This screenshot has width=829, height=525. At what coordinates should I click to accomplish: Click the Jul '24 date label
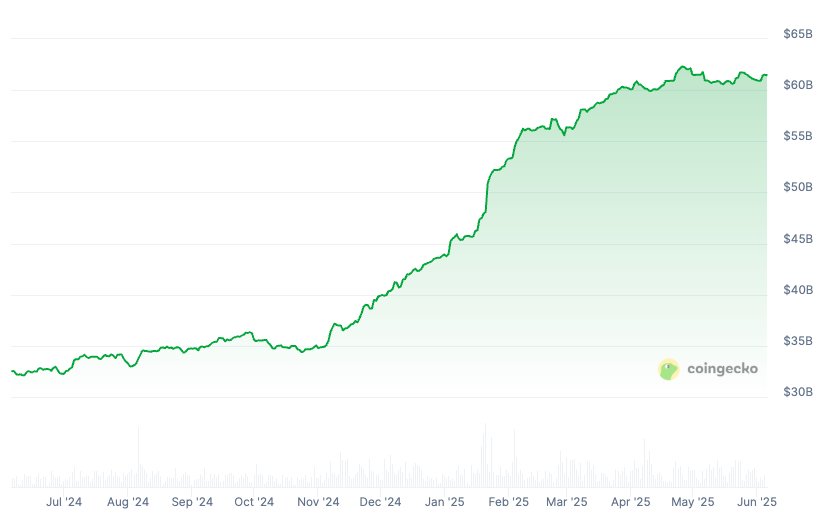point(64,502)
